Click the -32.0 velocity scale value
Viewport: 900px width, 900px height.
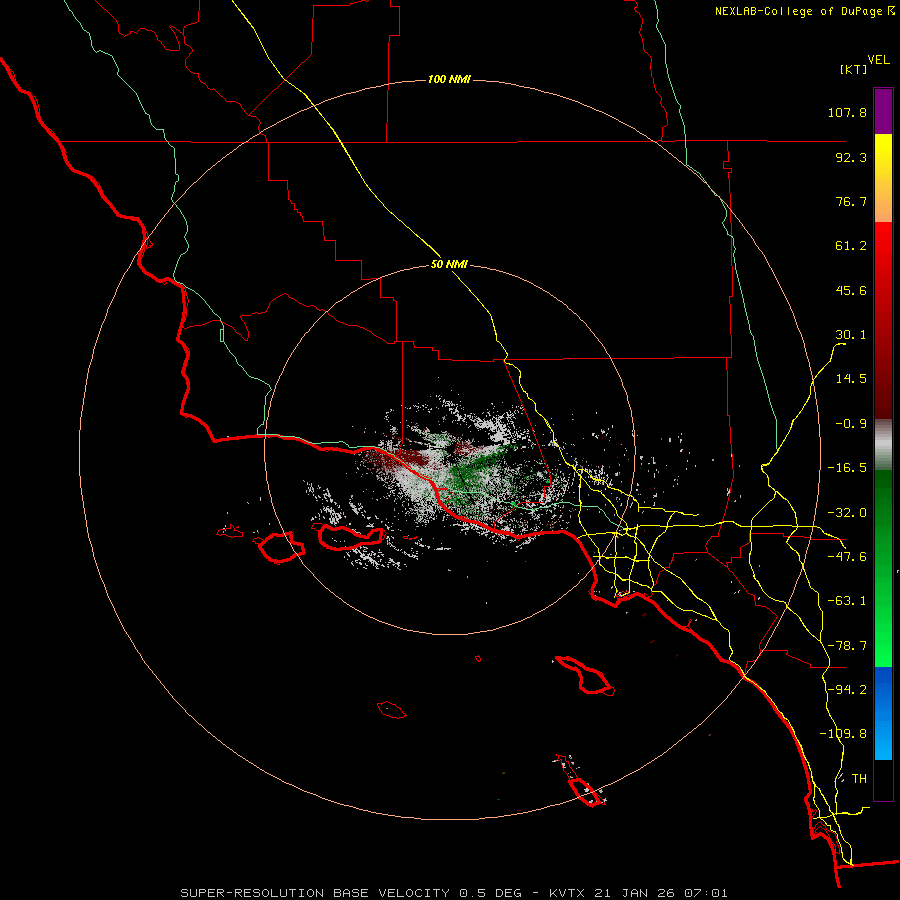pos(847,513)
